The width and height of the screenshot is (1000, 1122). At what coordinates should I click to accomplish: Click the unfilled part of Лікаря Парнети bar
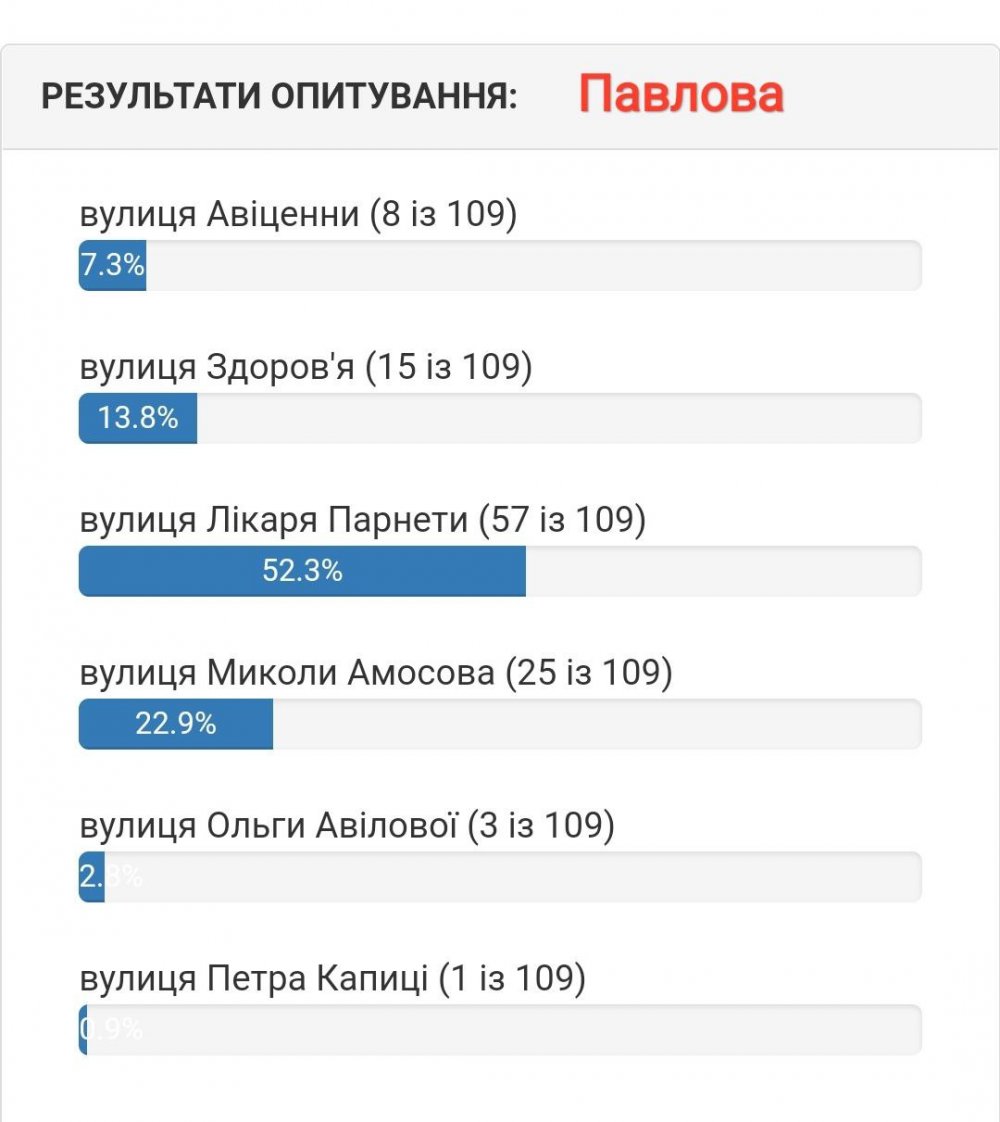coord(723,571)
